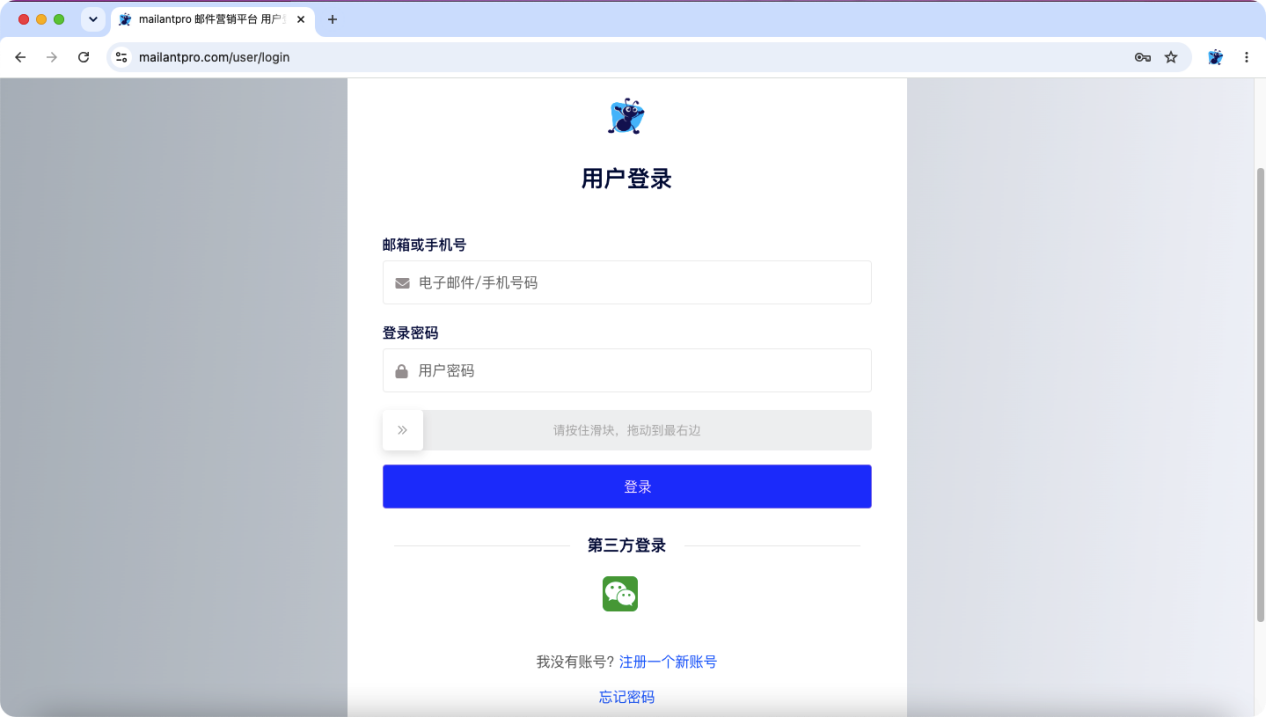Open the 注册一个新账号 link
This screenshot has width=1266, height=717.
[668, 662]
